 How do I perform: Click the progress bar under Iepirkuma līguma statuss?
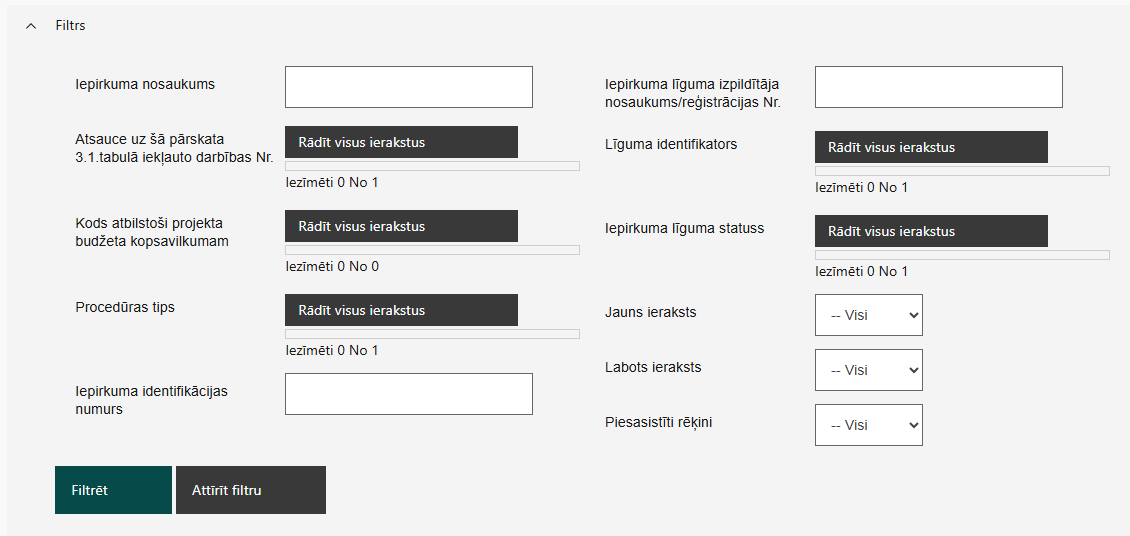click(962, 255)
